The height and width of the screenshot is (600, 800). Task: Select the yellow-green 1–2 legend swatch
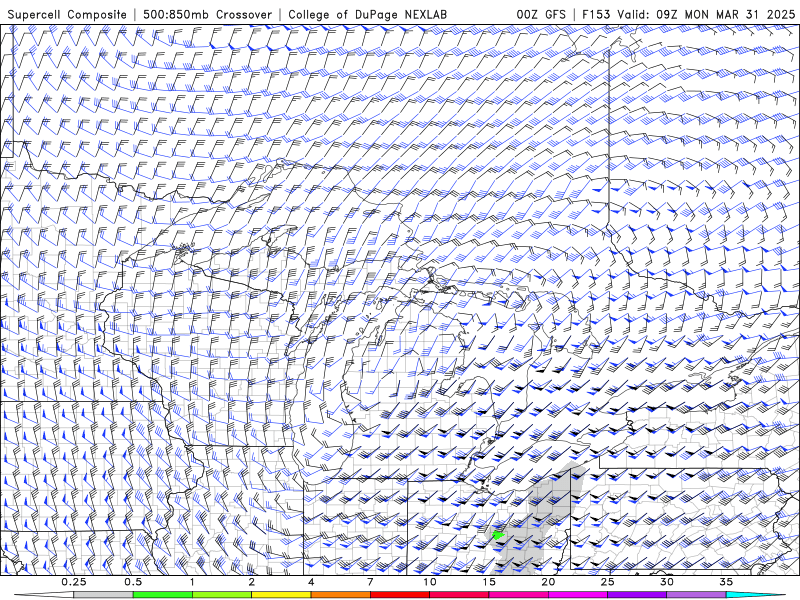(x=221, y=595)
